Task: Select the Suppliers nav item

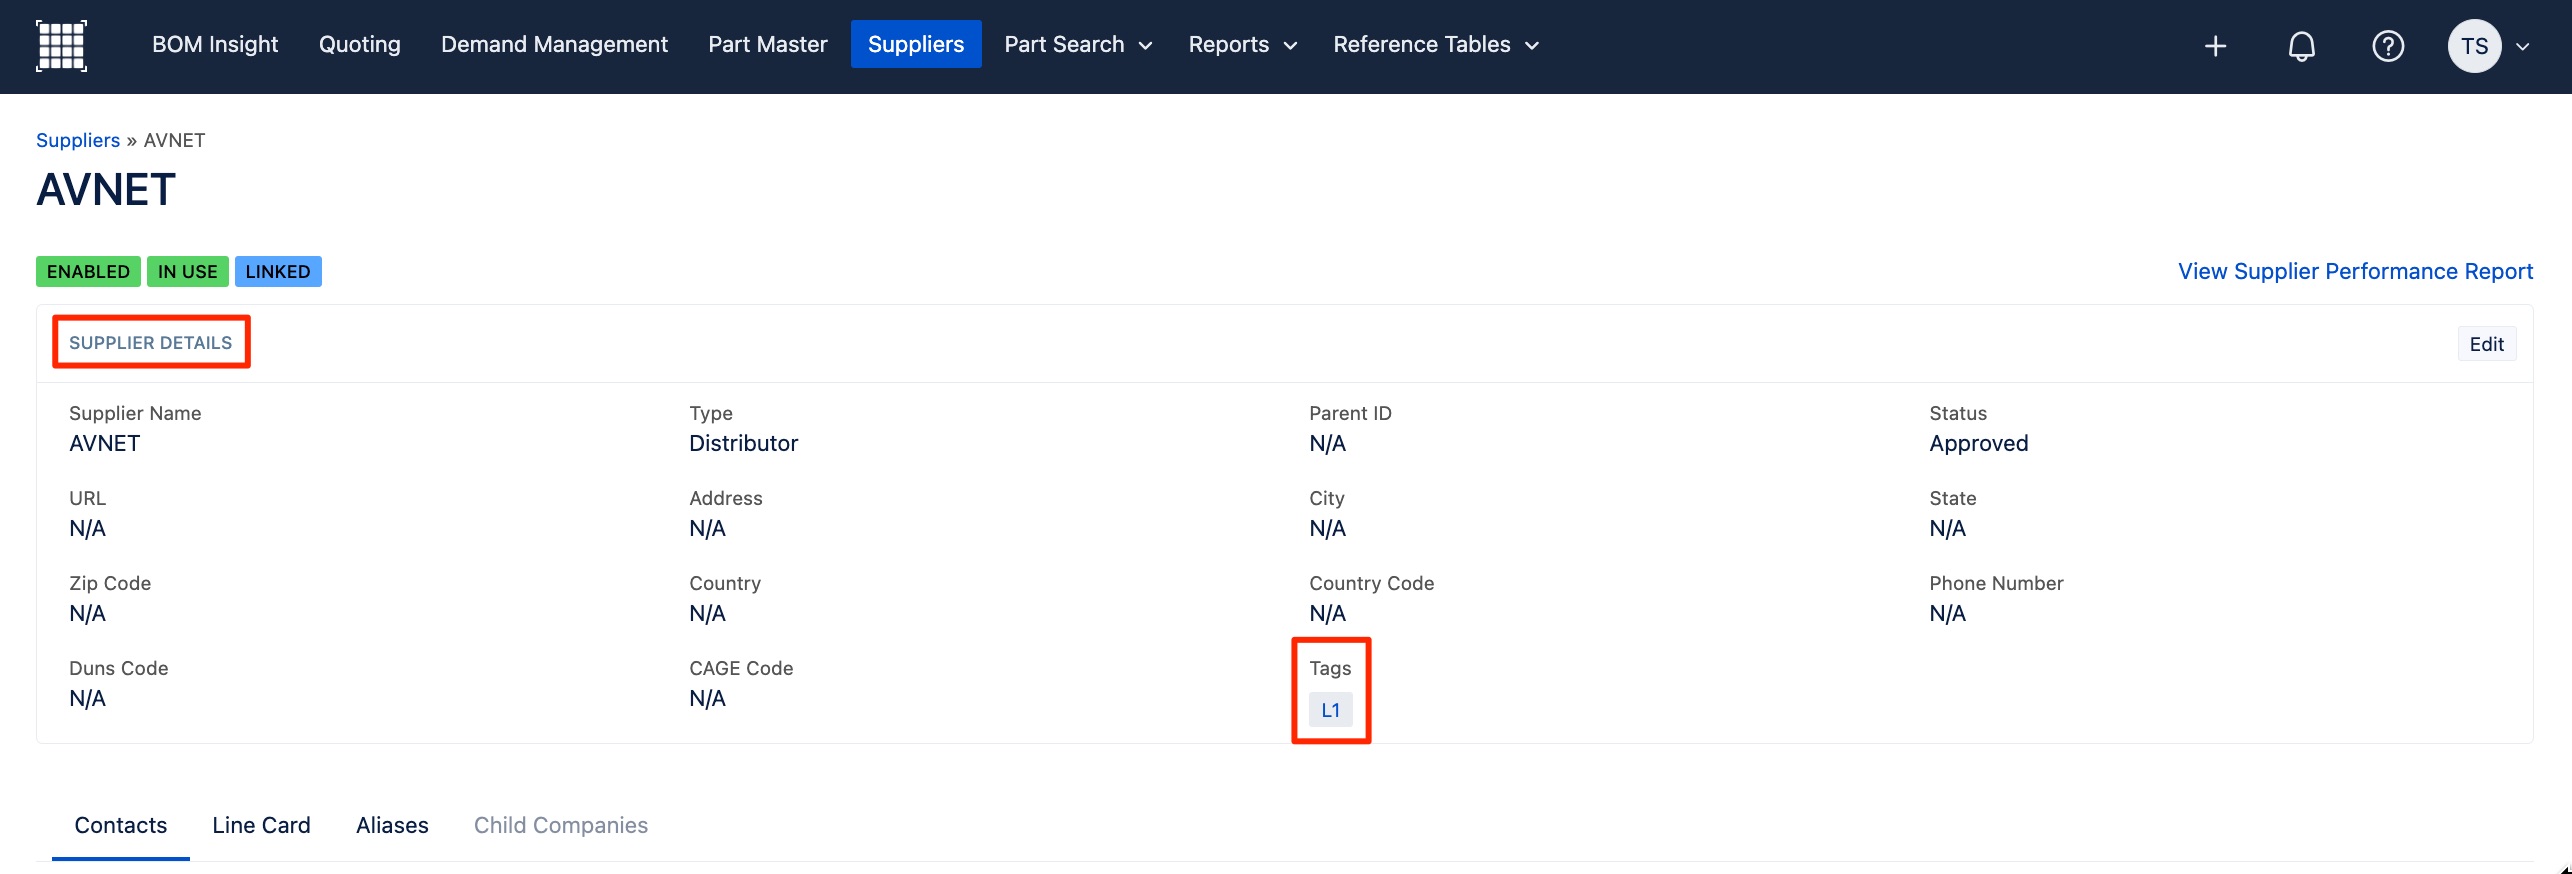Action: point(916,44)
